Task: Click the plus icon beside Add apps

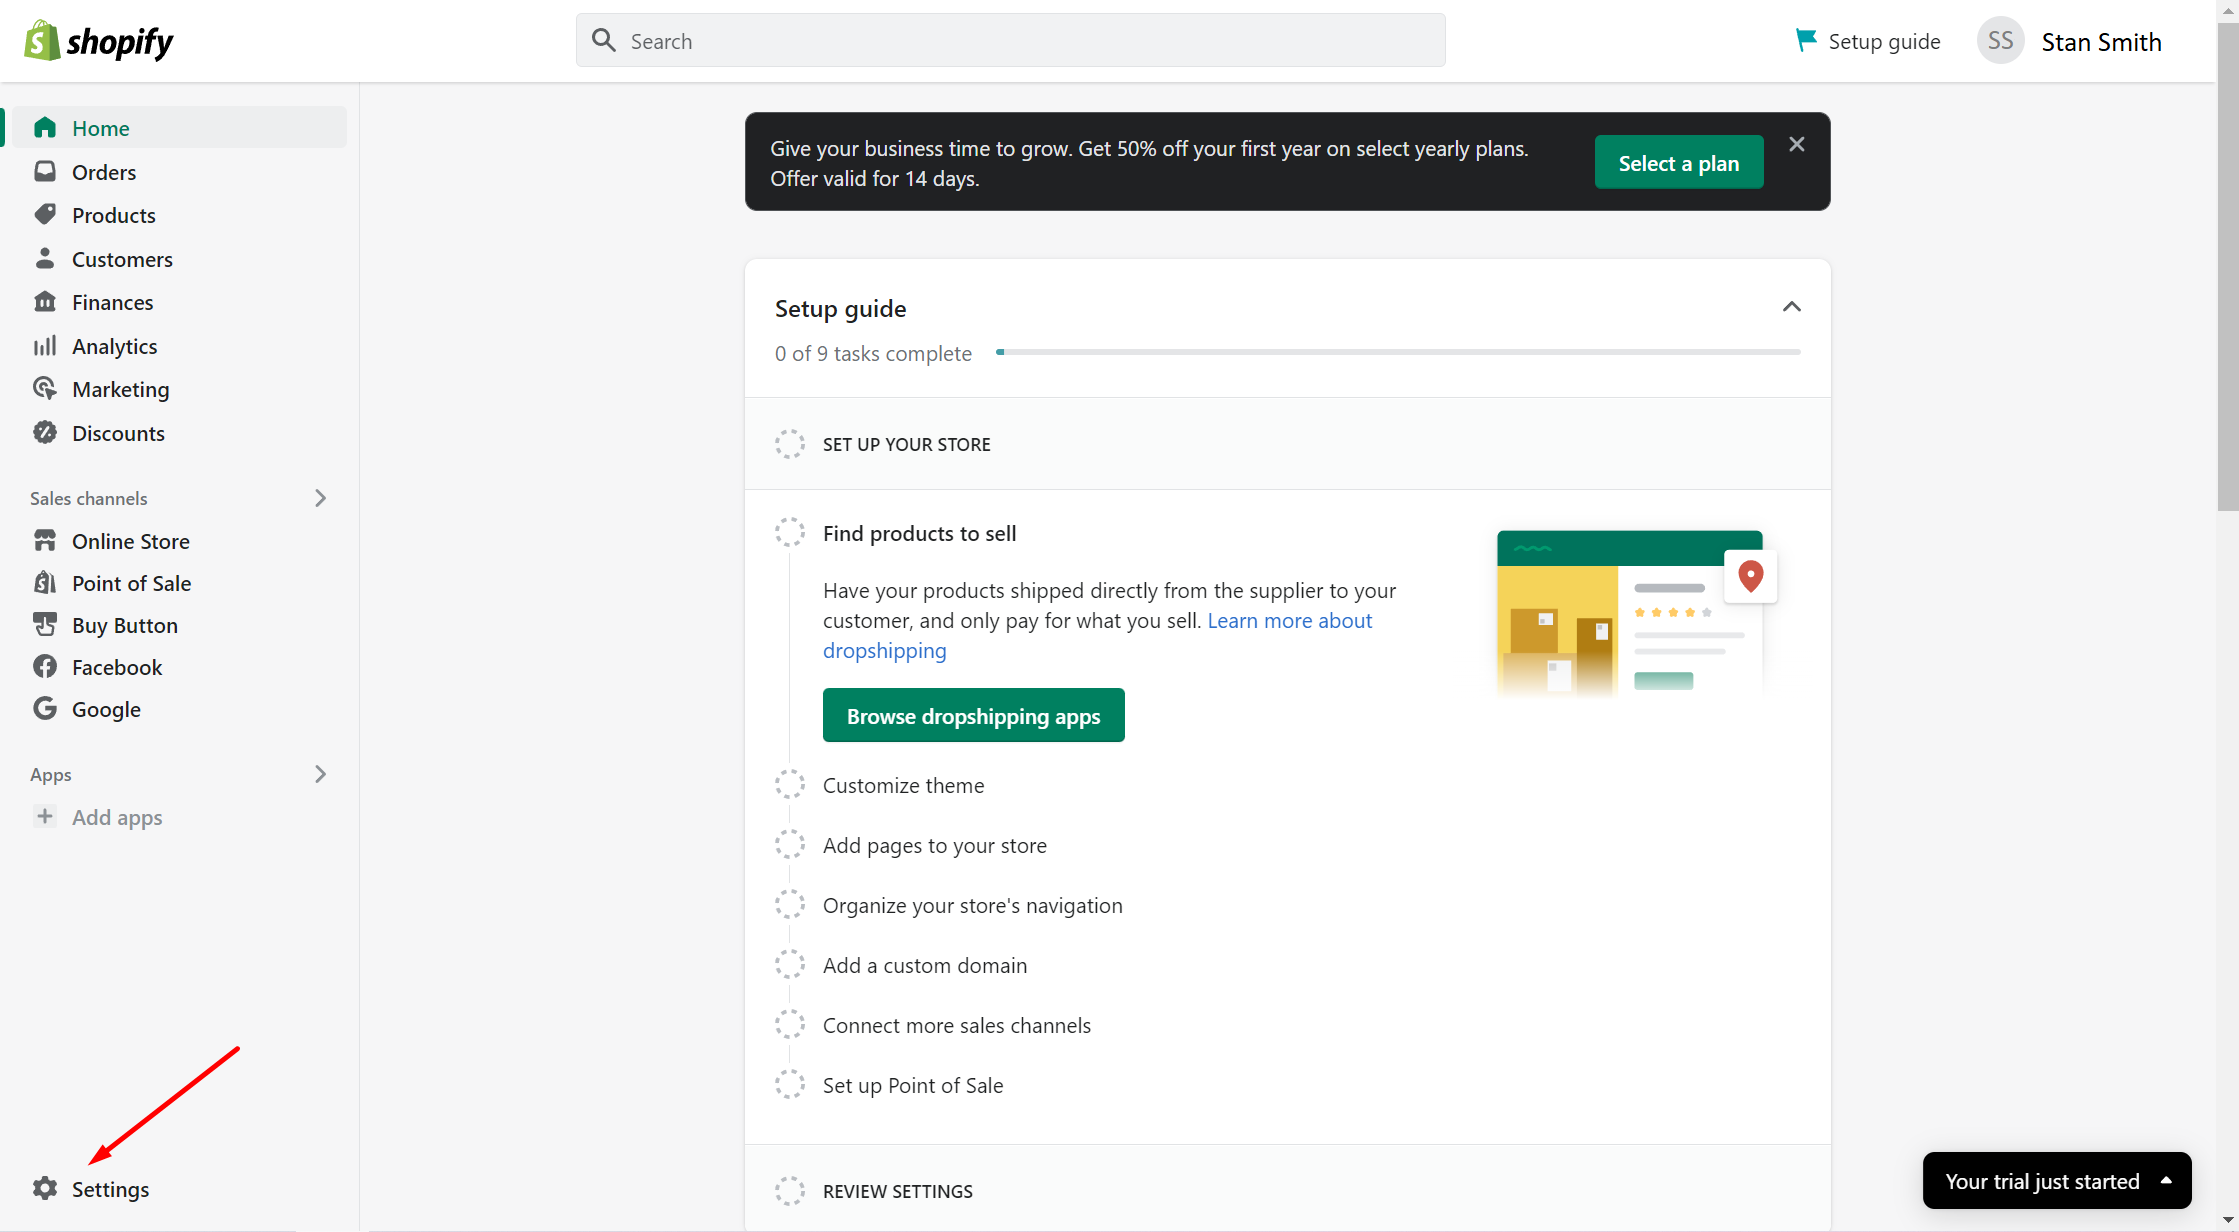Action: (x=45, y=816)
